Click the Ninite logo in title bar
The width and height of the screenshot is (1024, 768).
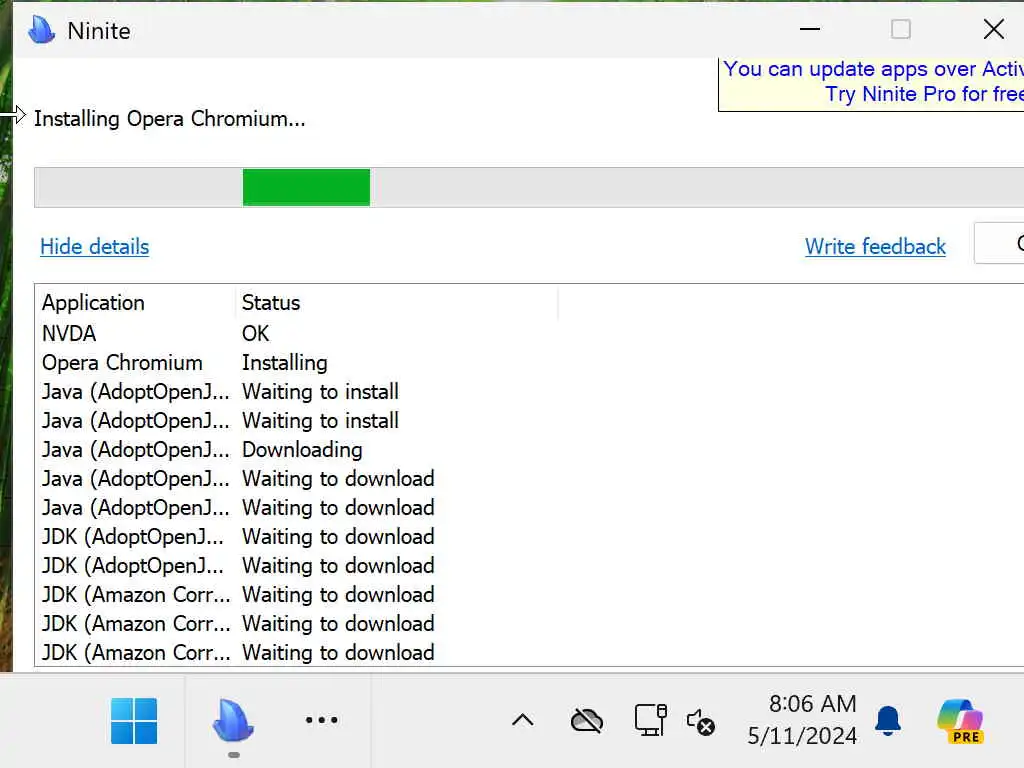point(42,30)
